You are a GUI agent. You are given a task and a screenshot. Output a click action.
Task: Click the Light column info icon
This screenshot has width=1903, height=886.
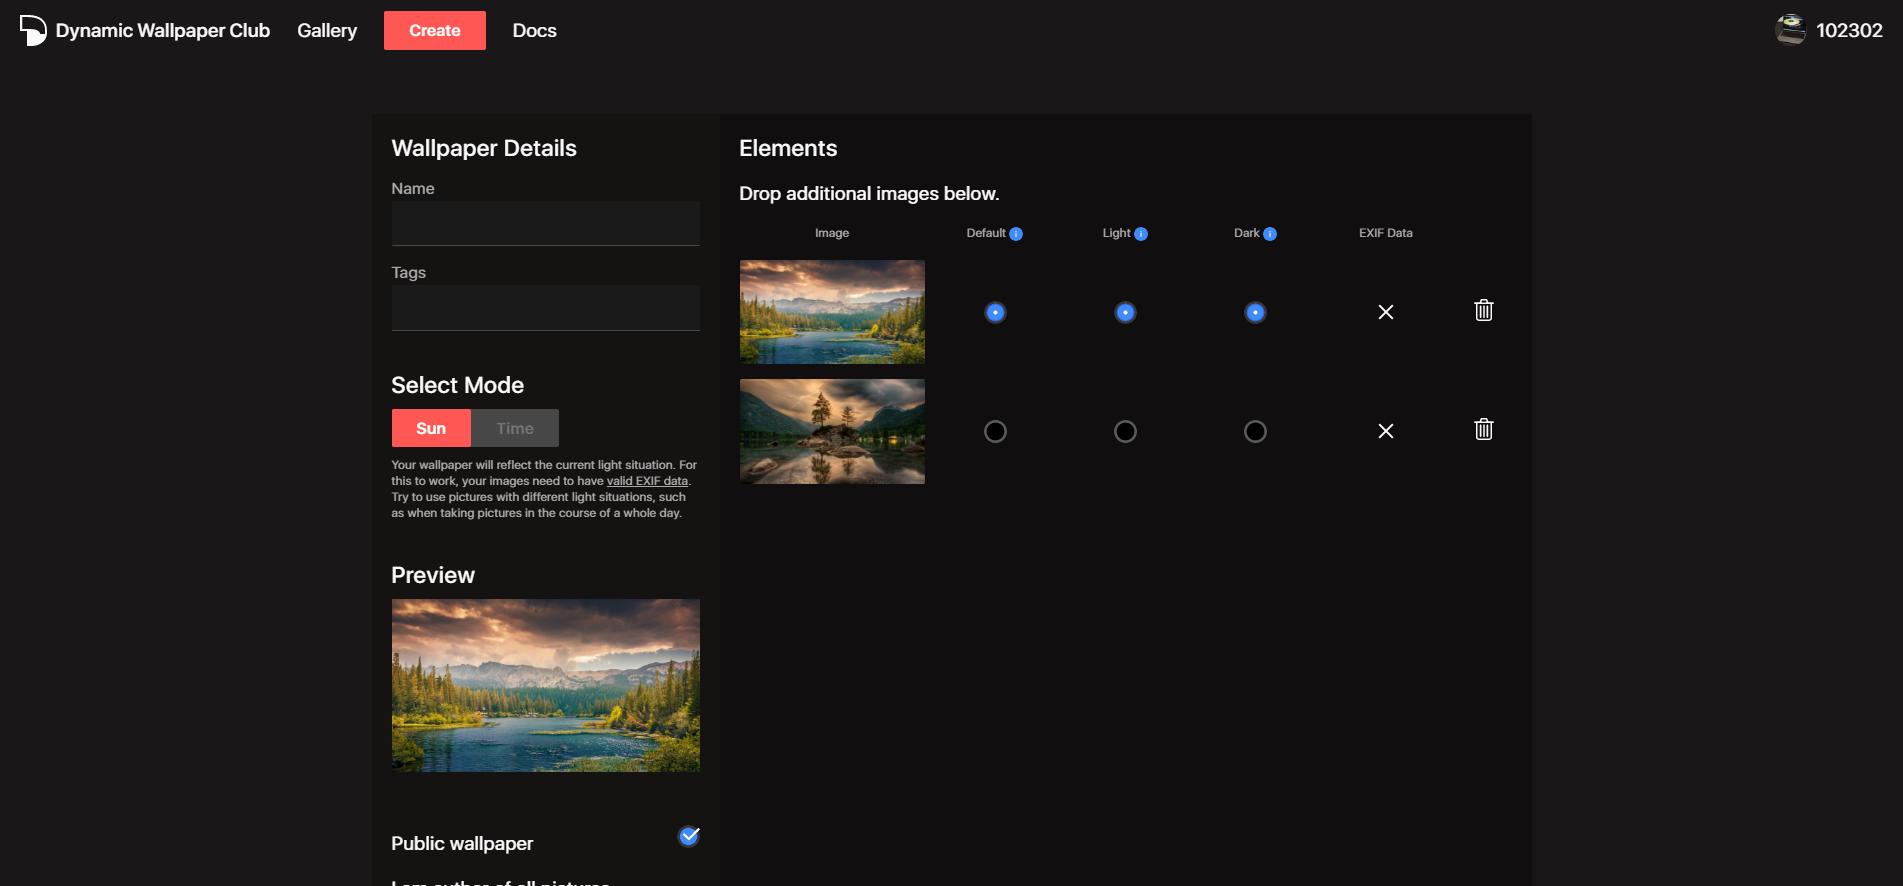point(1141,234)
